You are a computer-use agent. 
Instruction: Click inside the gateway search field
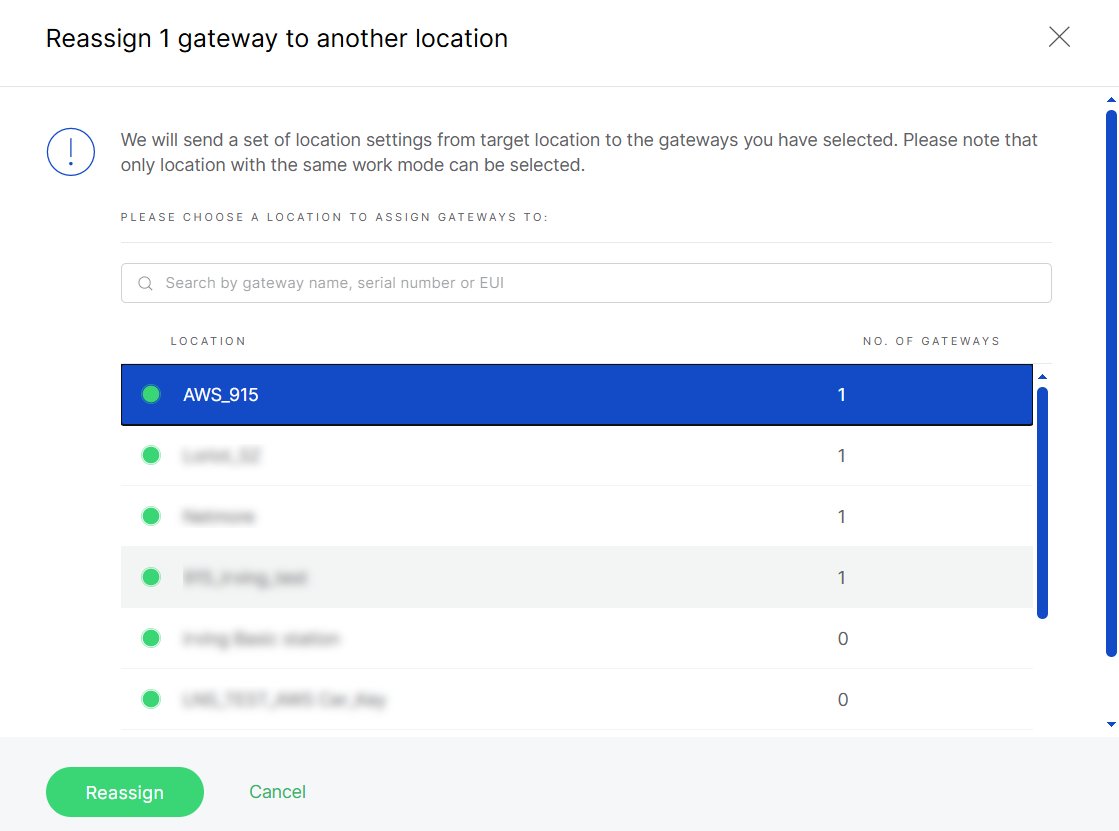pyautogui.click(x=586, y=283)
